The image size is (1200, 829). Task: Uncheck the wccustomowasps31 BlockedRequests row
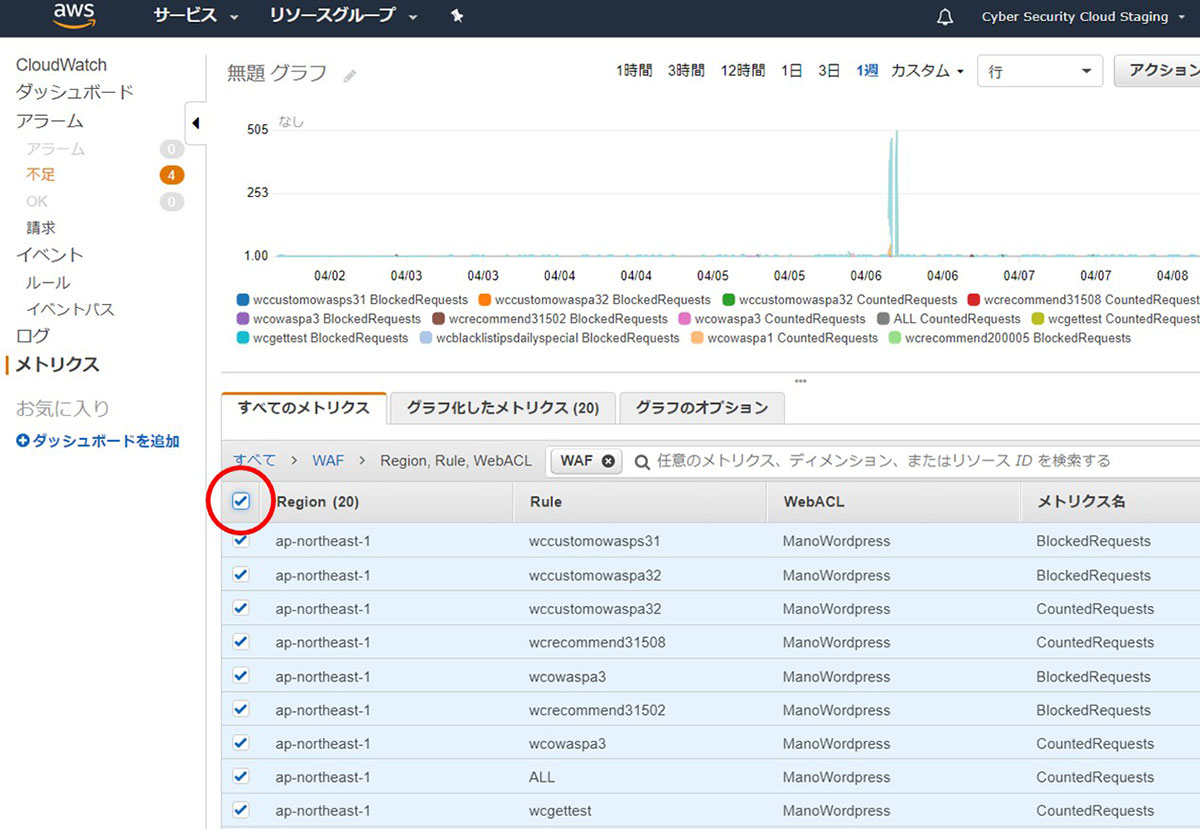tap(241, 541)
